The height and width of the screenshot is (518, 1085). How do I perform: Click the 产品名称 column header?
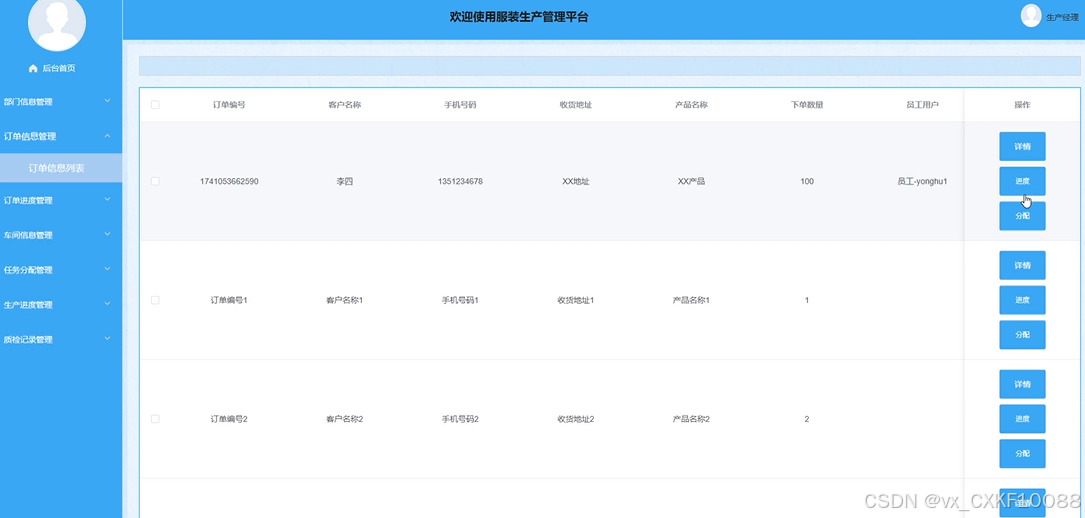(x=691, y=105)
